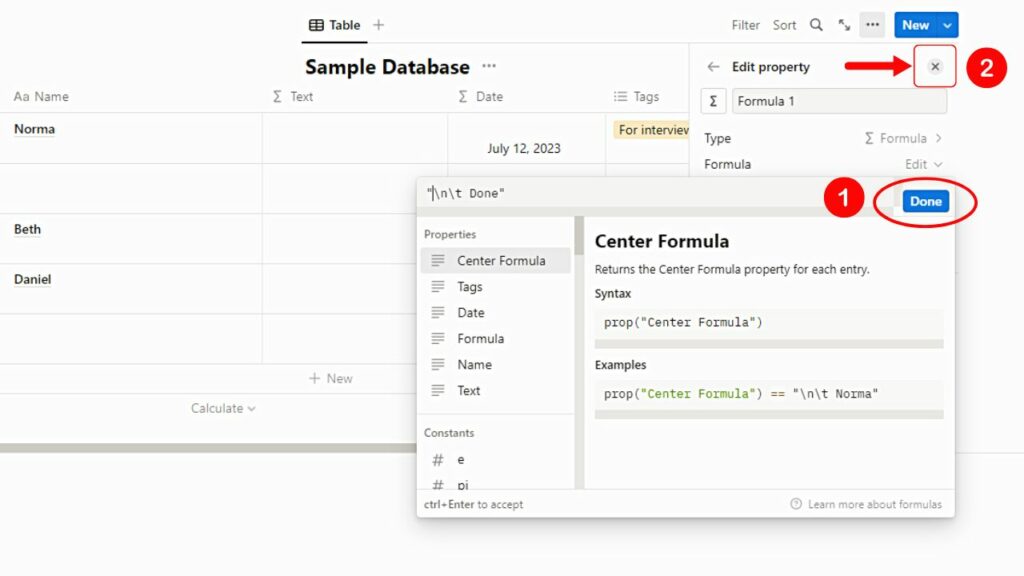Screen dimensions: 1024x576
Task: Select the yellow For interview tag
Action: pyautogui.click(x=651, y=129)
